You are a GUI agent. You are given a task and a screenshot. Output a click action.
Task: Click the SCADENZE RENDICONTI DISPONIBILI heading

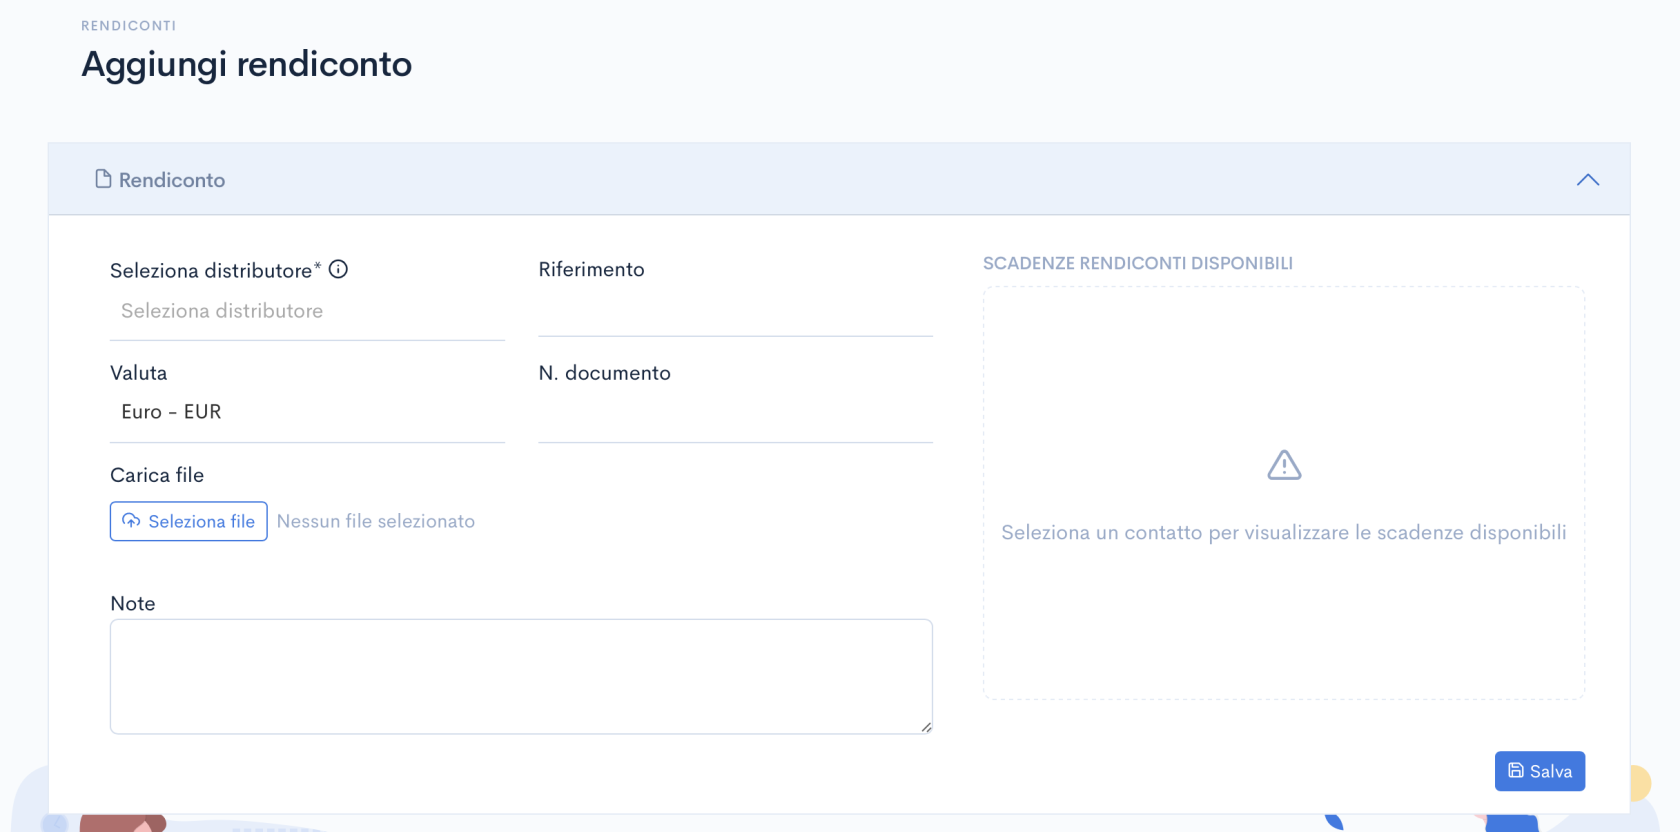pyautogui.click(x=1138, y=263)
